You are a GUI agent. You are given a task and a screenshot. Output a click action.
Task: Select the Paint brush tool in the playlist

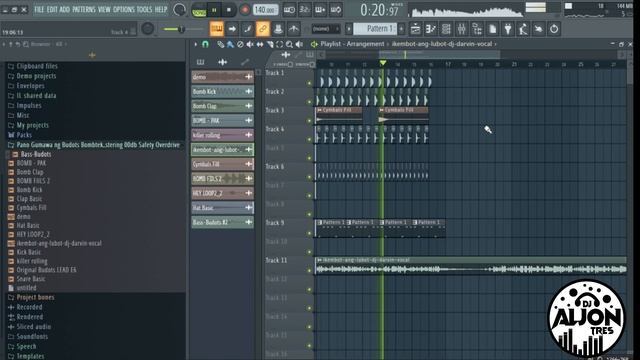230,44
